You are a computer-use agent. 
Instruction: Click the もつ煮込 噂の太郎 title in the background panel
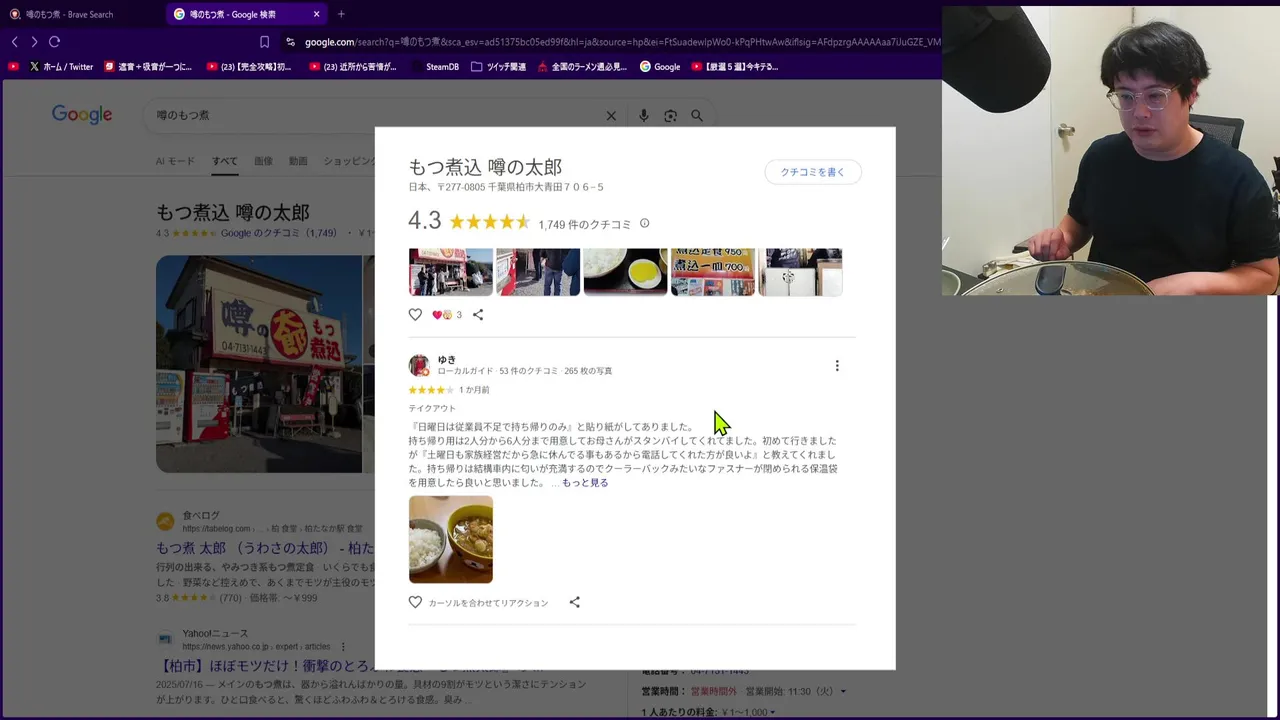233,212
